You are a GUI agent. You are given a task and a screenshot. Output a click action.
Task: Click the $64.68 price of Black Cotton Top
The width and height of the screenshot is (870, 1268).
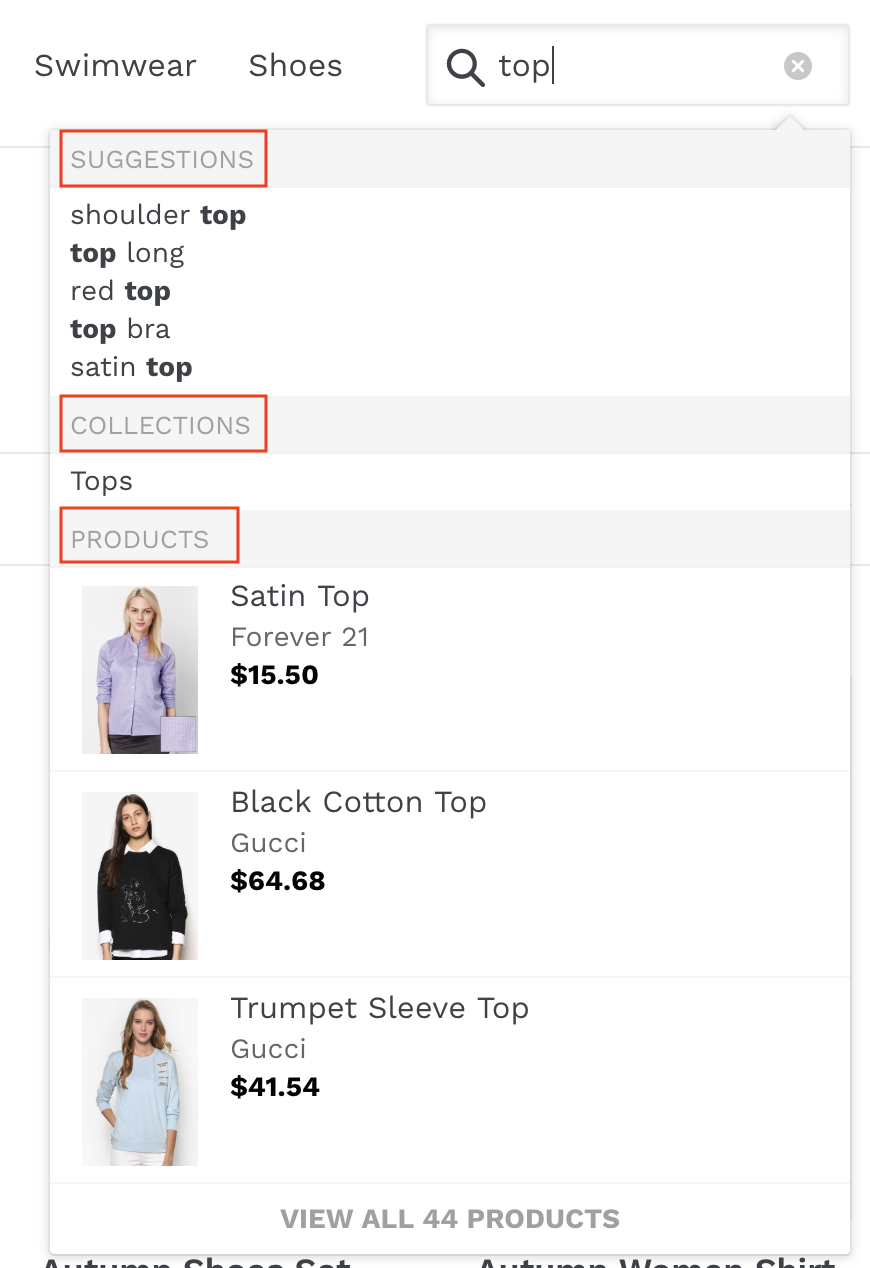(x=278, y=881)
